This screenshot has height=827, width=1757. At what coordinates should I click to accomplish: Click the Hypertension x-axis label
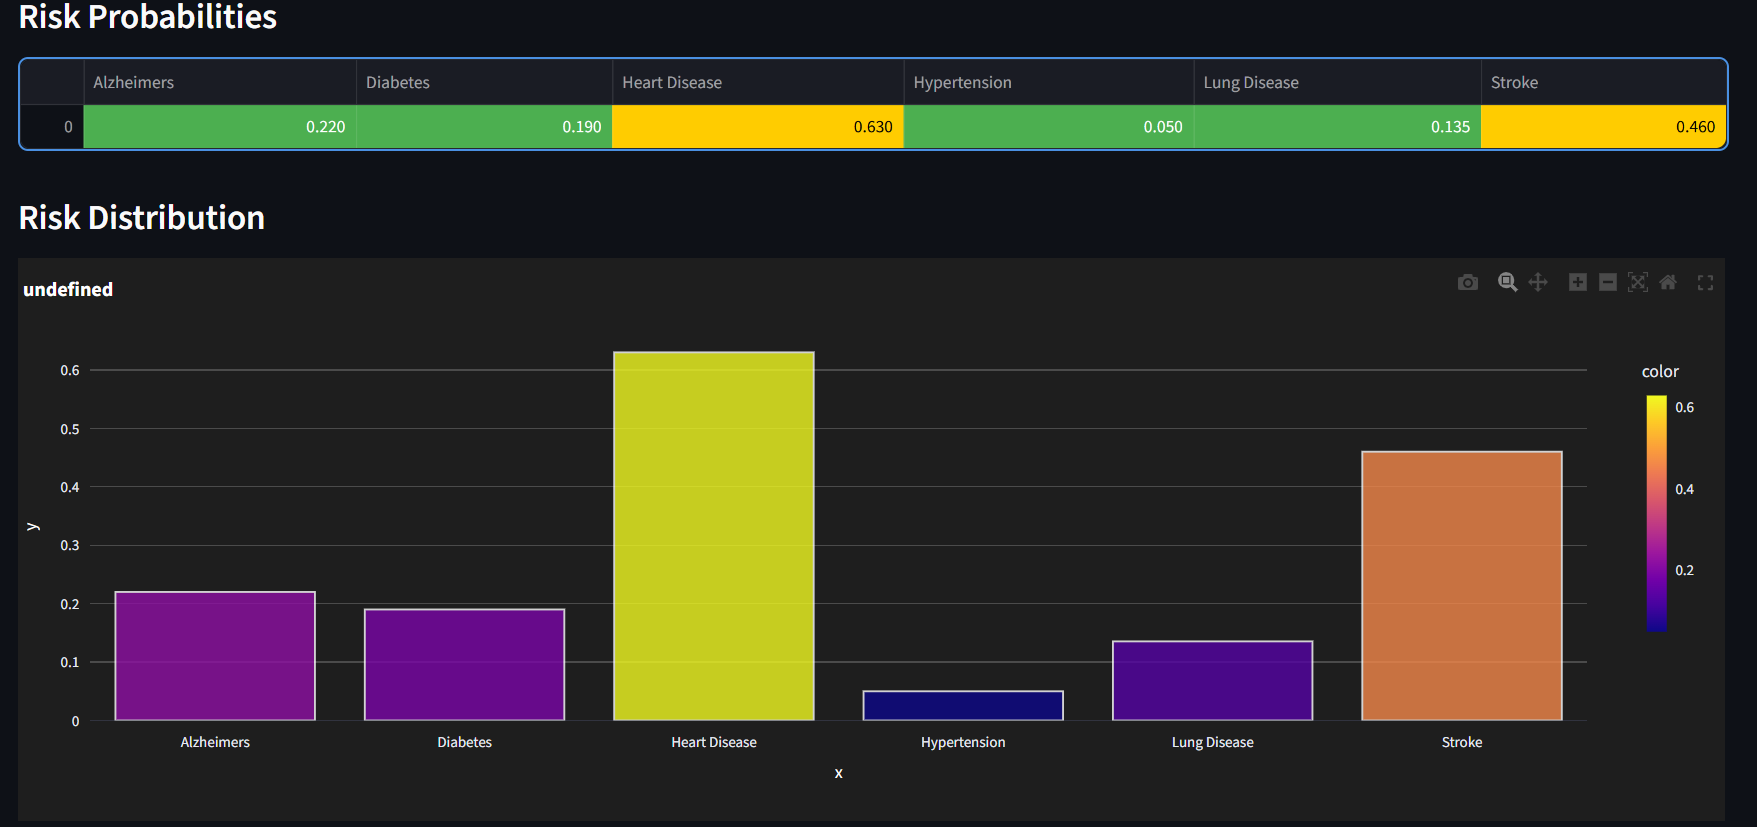coord(963,742)
